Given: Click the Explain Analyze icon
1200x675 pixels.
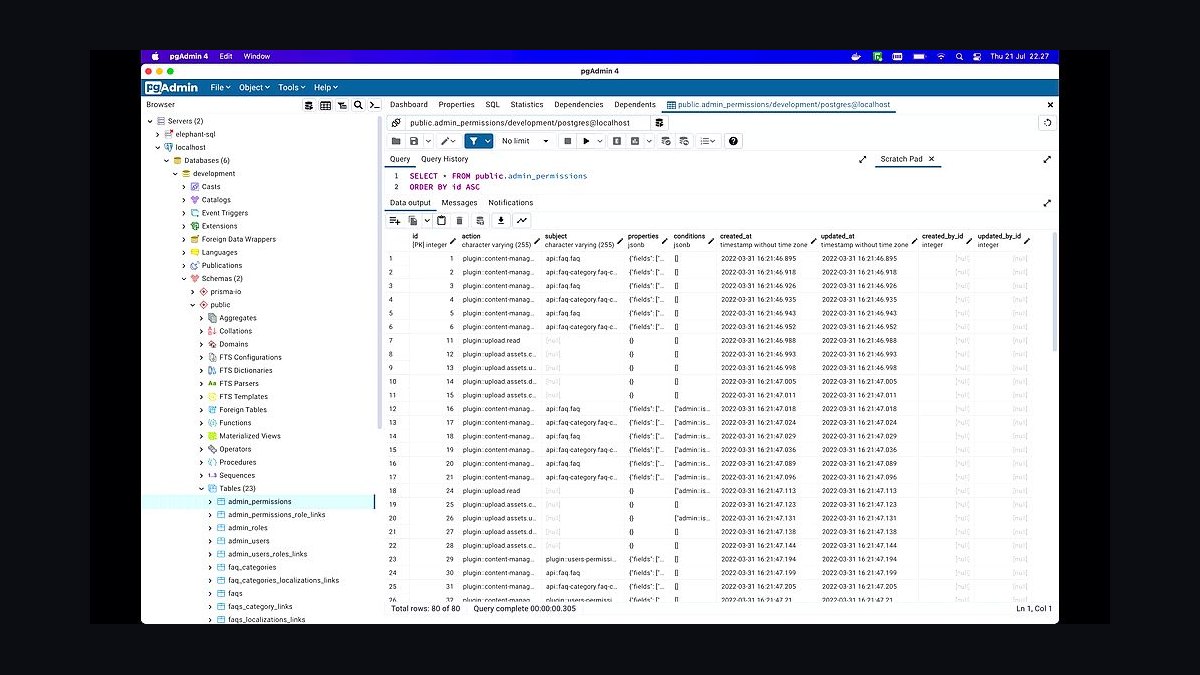Looking at the screenshot, I should pos(635,141).
